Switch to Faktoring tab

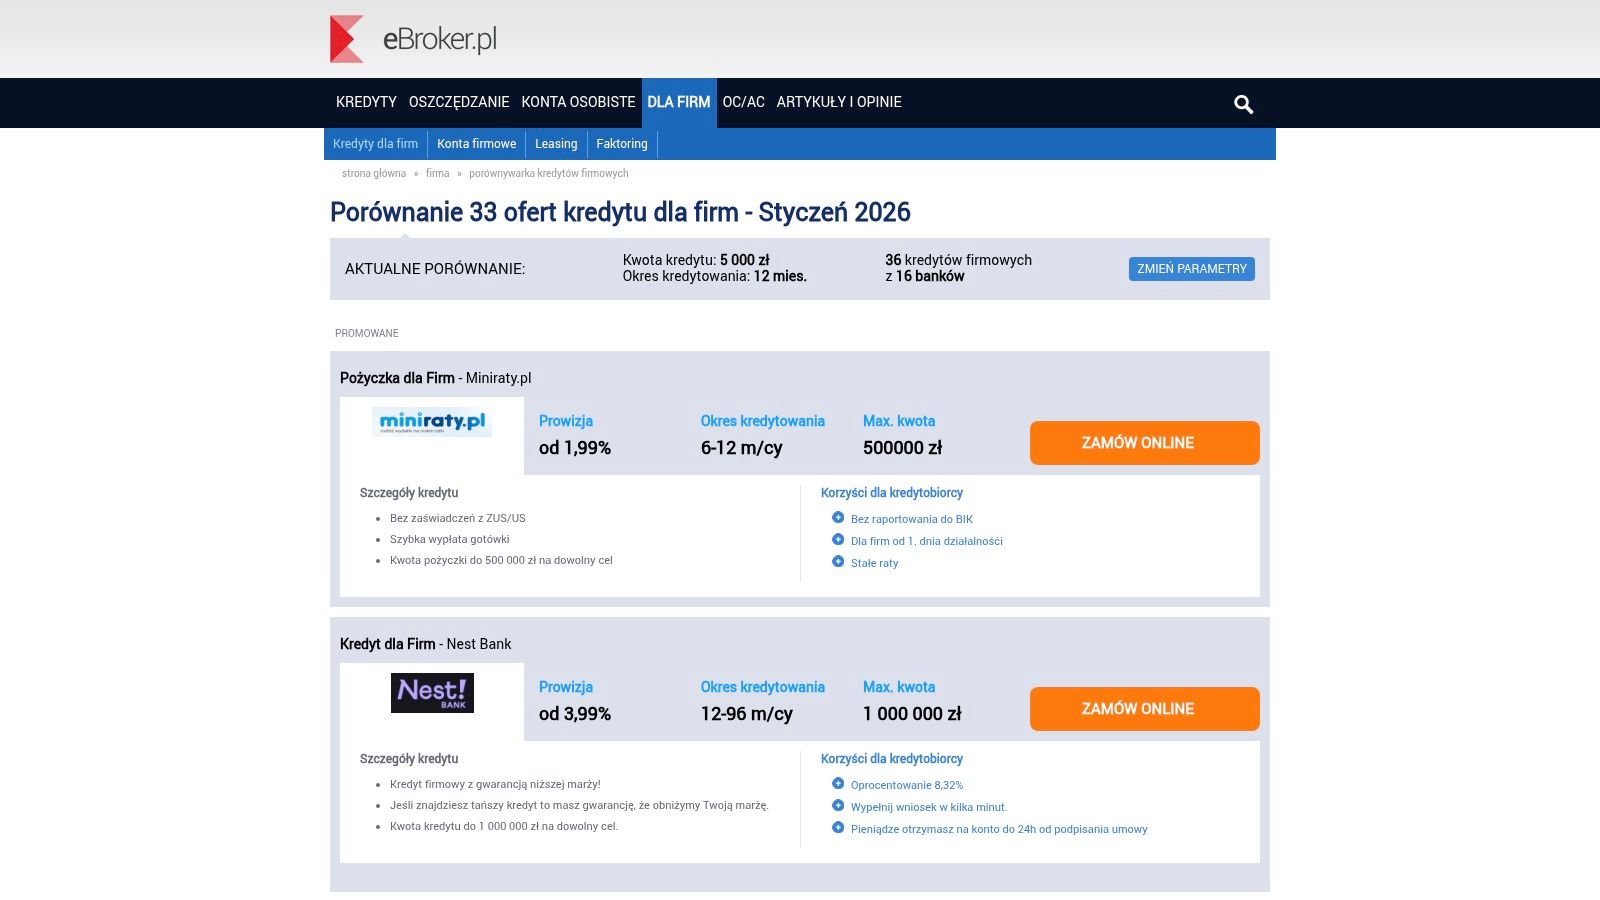pyautogui.click(x=622, y=144)
